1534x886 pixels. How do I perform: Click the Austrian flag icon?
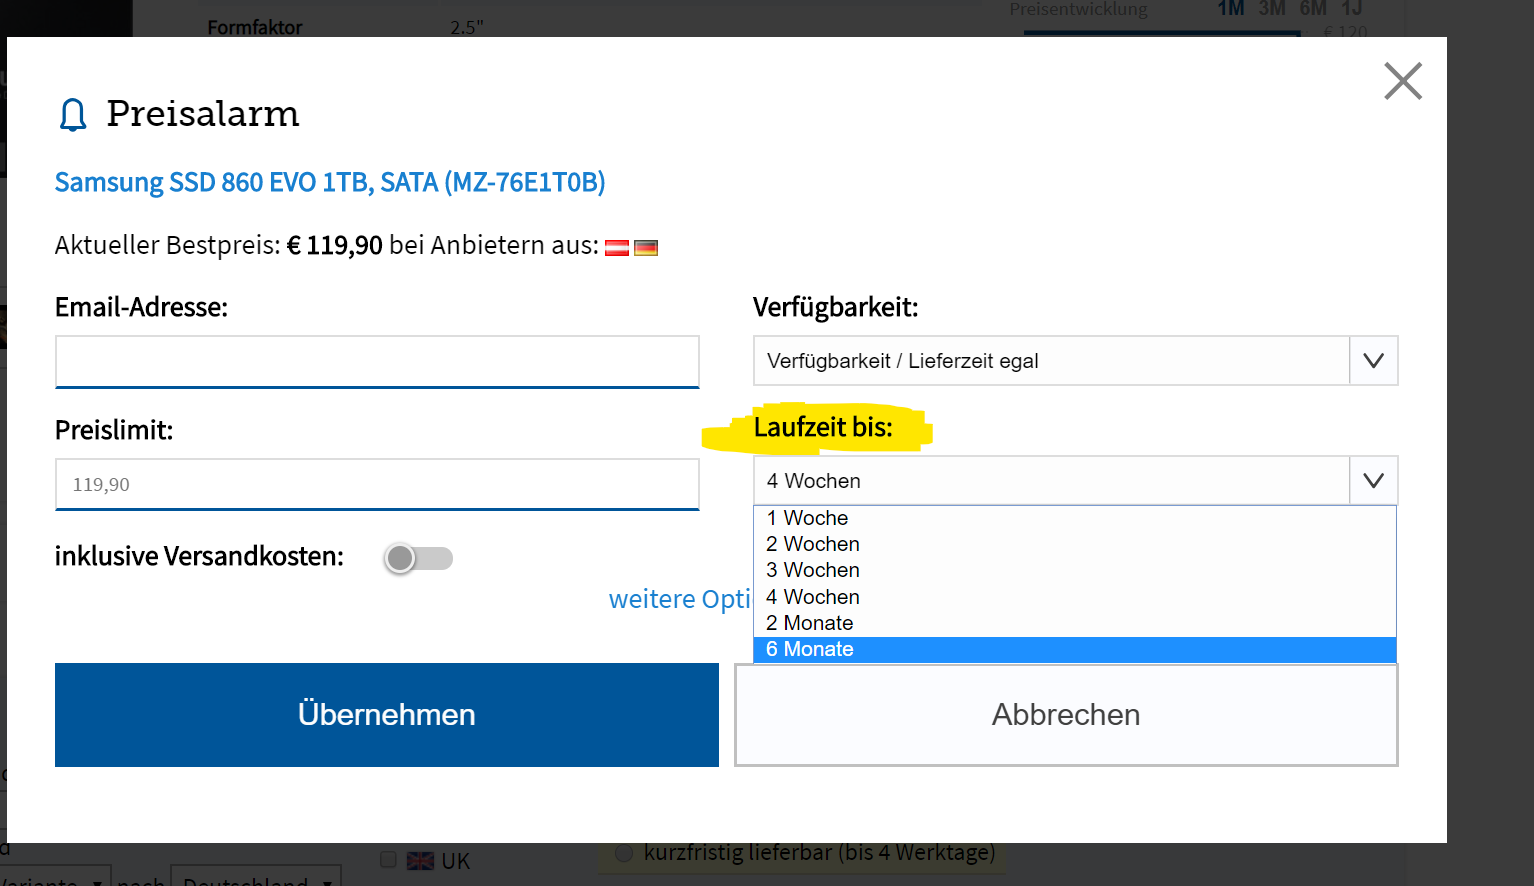tap(617, 248)
